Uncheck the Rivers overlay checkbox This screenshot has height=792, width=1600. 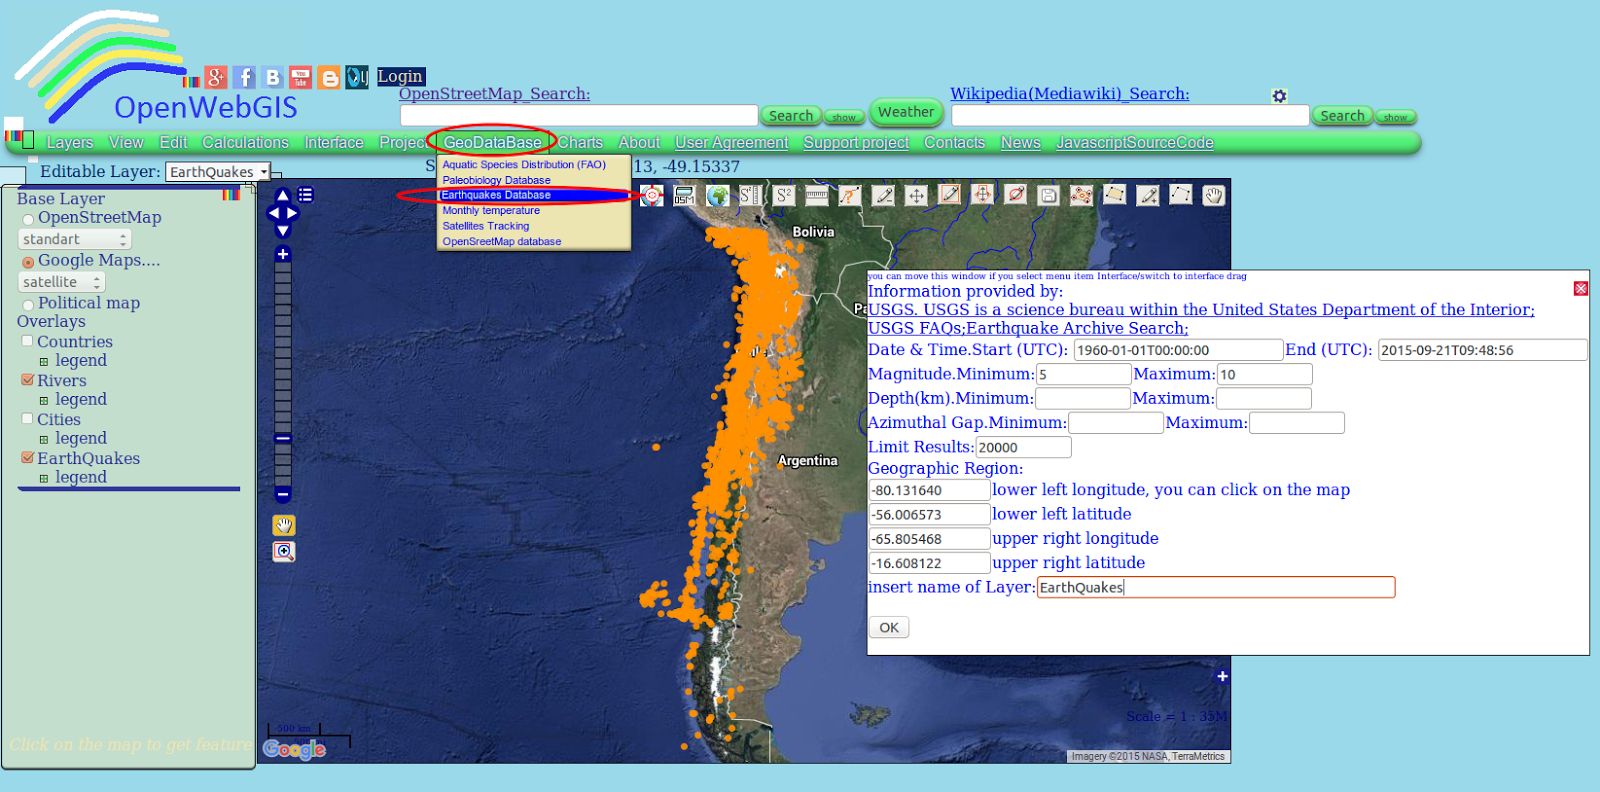point(28,380)
